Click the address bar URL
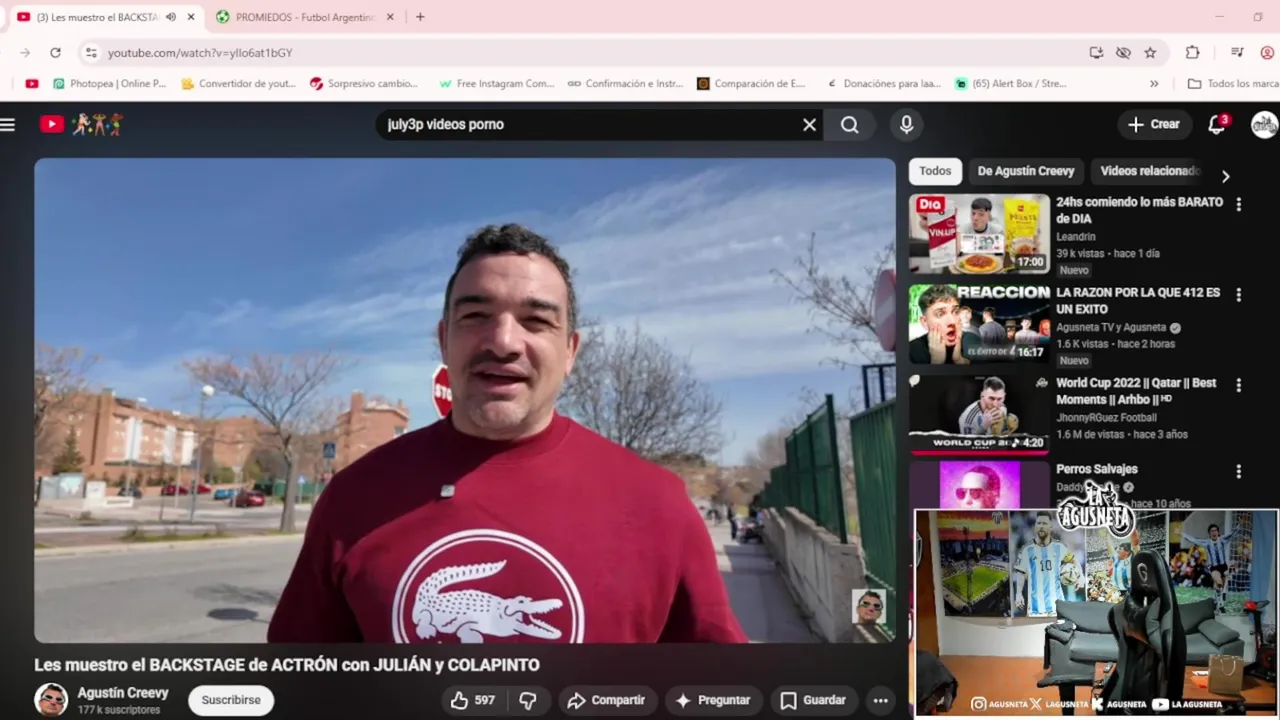The image size is (1280, 720). tap(200, 53)
